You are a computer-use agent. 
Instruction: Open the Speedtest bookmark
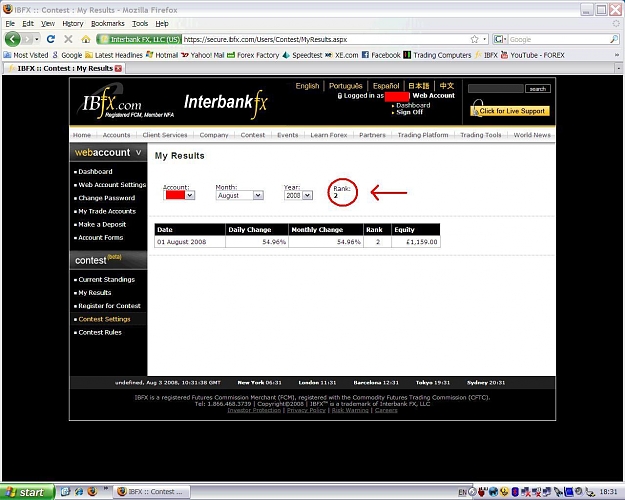tap(302, 55)
